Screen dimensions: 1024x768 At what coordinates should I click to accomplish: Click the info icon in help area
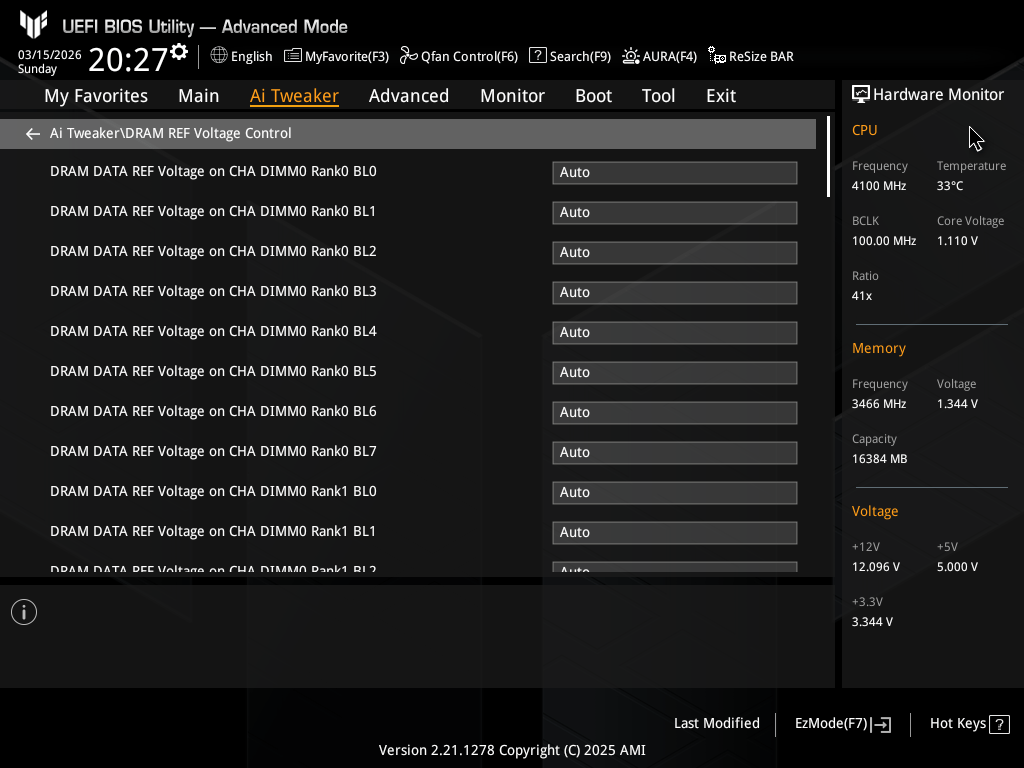[24, 612]
